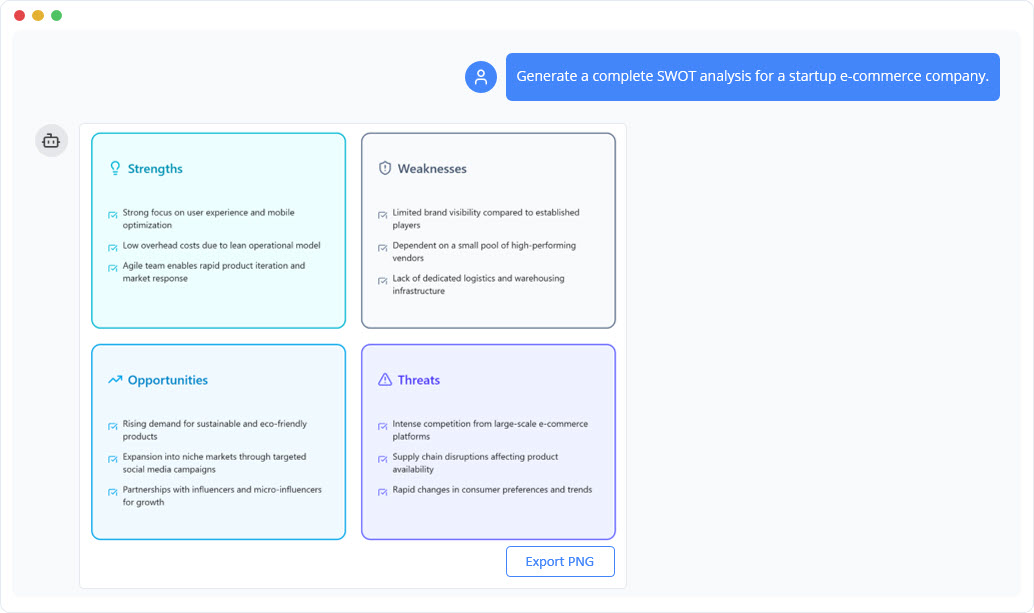Open the Strengths quadrant card
This screenshot has height=613, width=1034.
[218, 230]
